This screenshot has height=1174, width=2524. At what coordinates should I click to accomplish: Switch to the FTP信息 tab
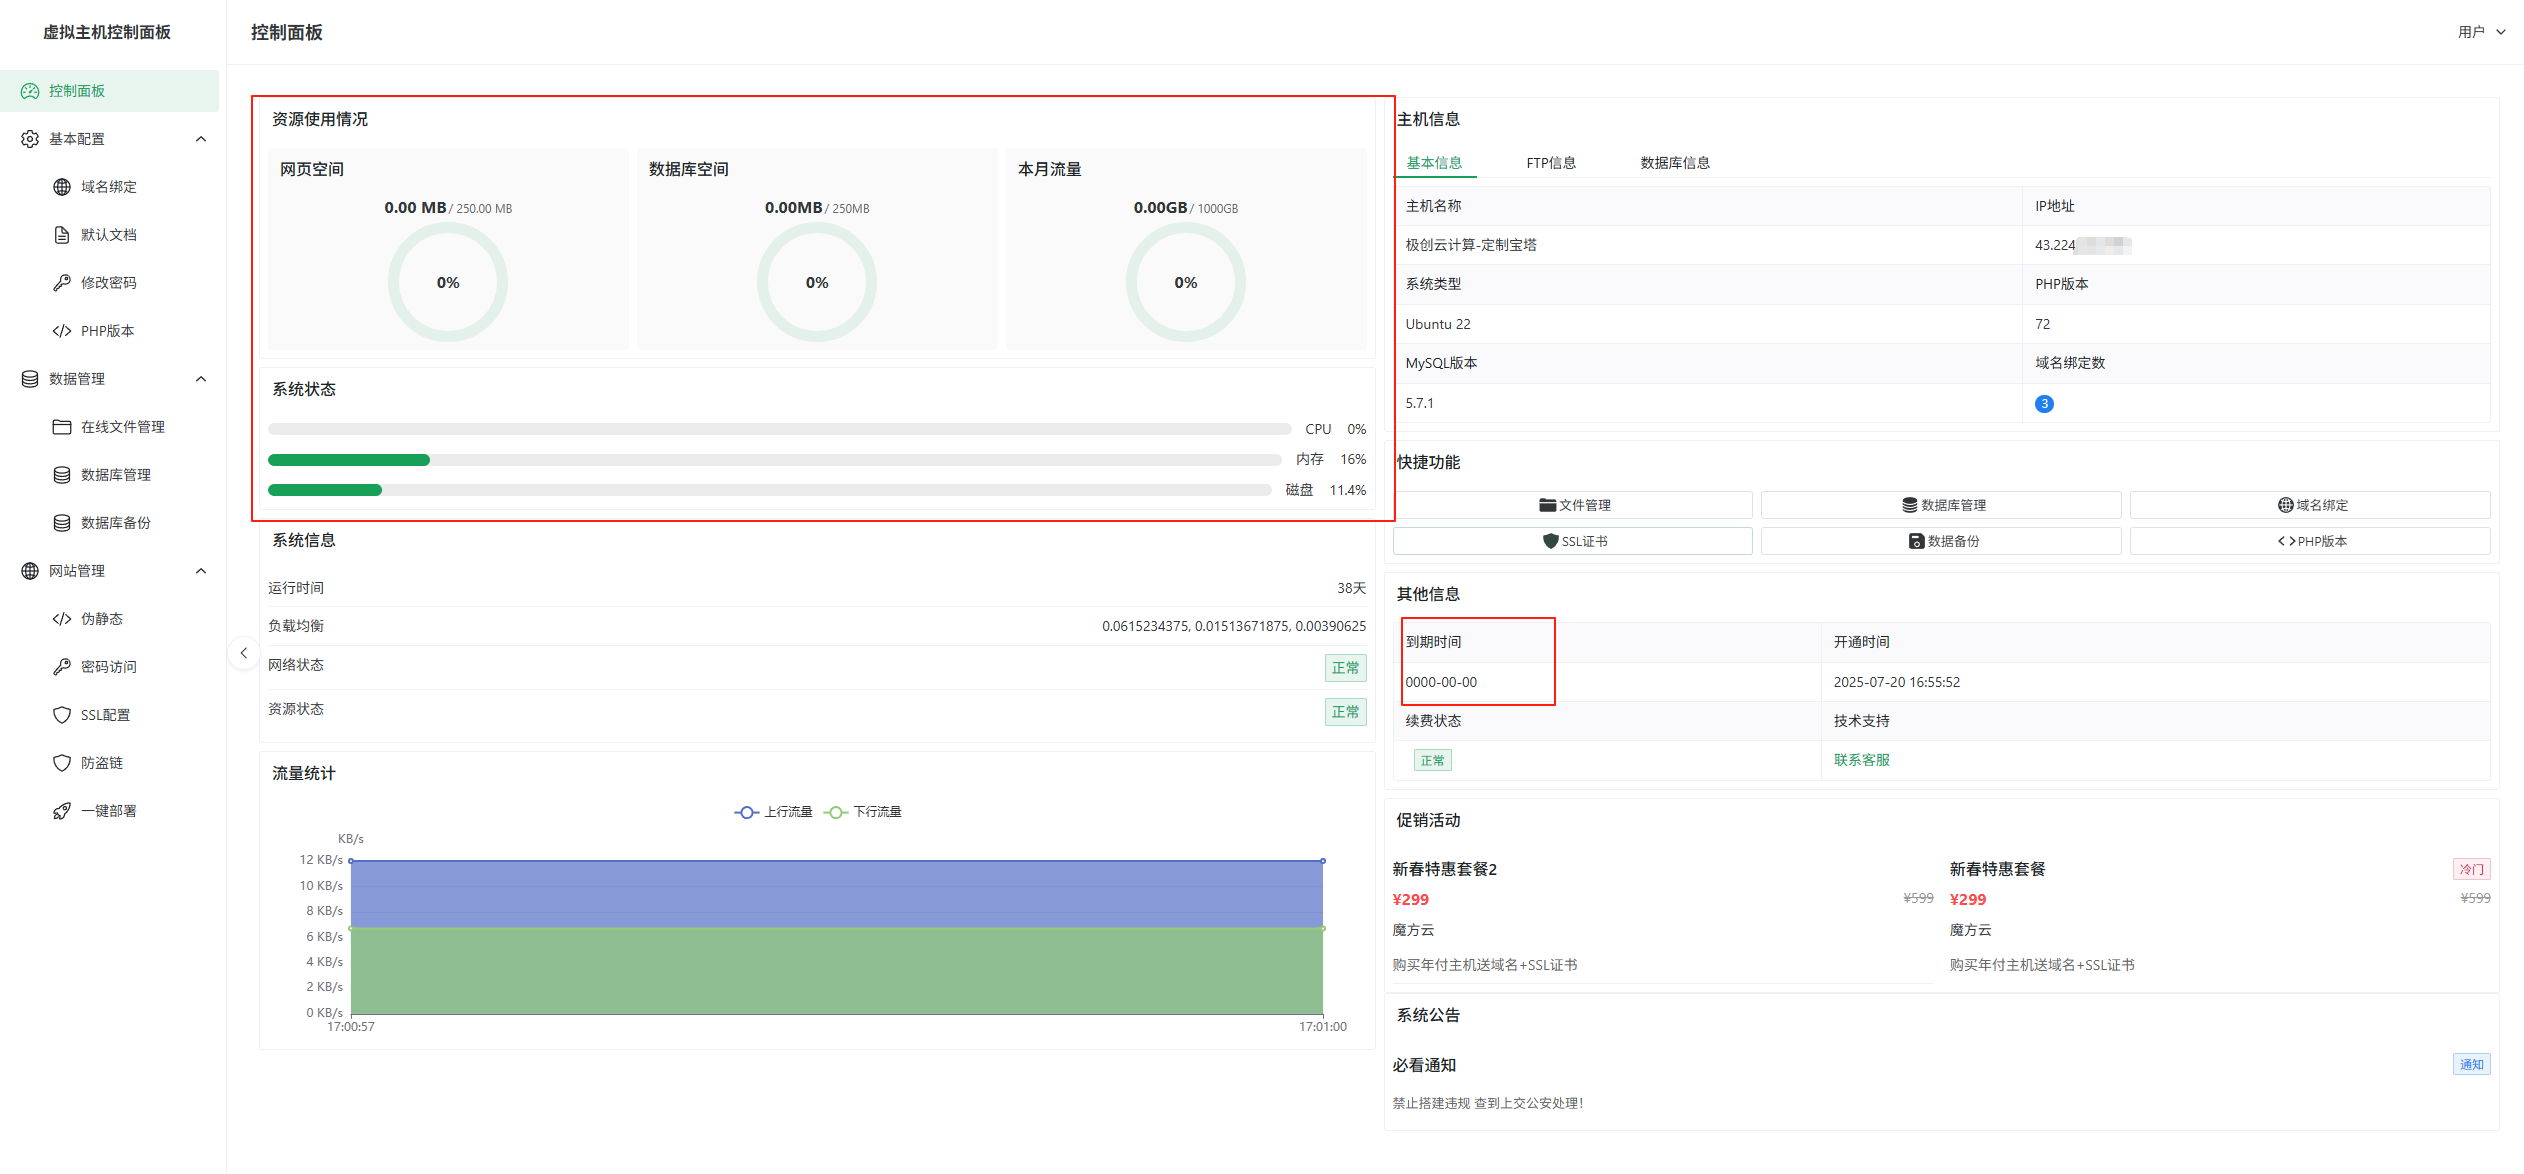pos(1551,163)
